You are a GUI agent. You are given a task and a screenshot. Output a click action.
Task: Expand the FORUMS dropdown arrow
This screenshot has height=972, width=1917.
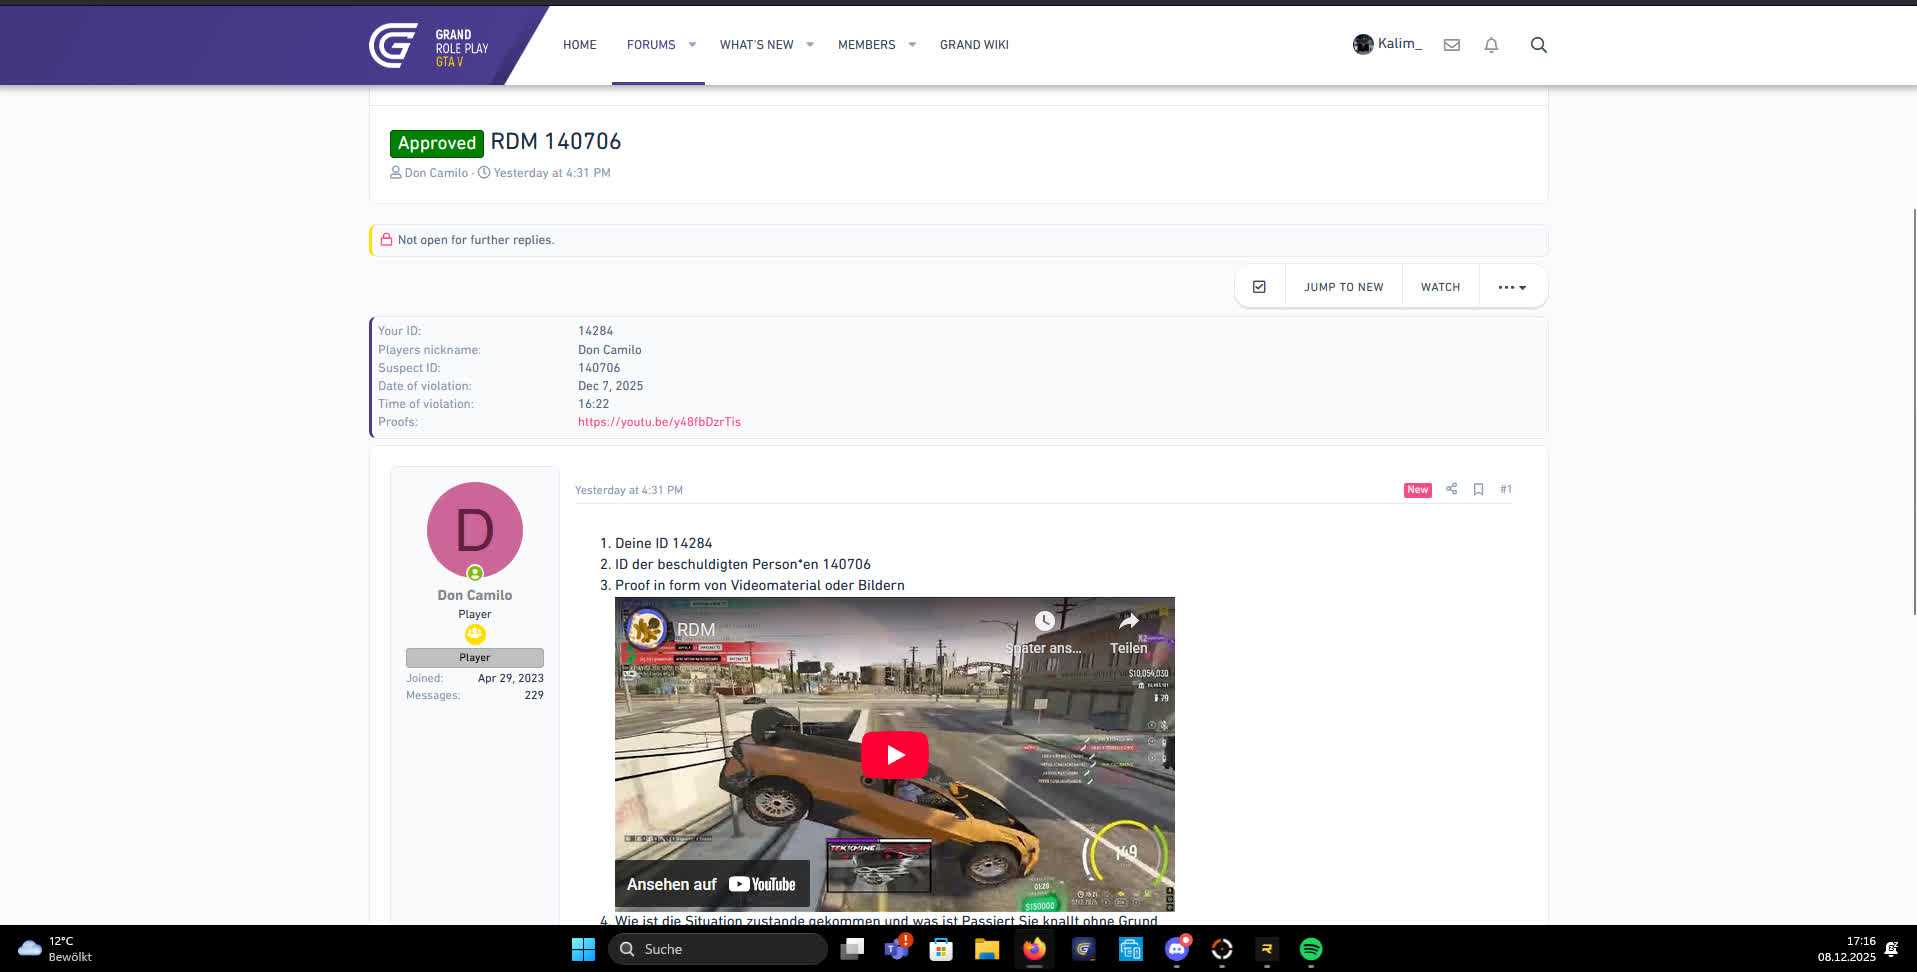pyautogui.click(x=691, y=44)
